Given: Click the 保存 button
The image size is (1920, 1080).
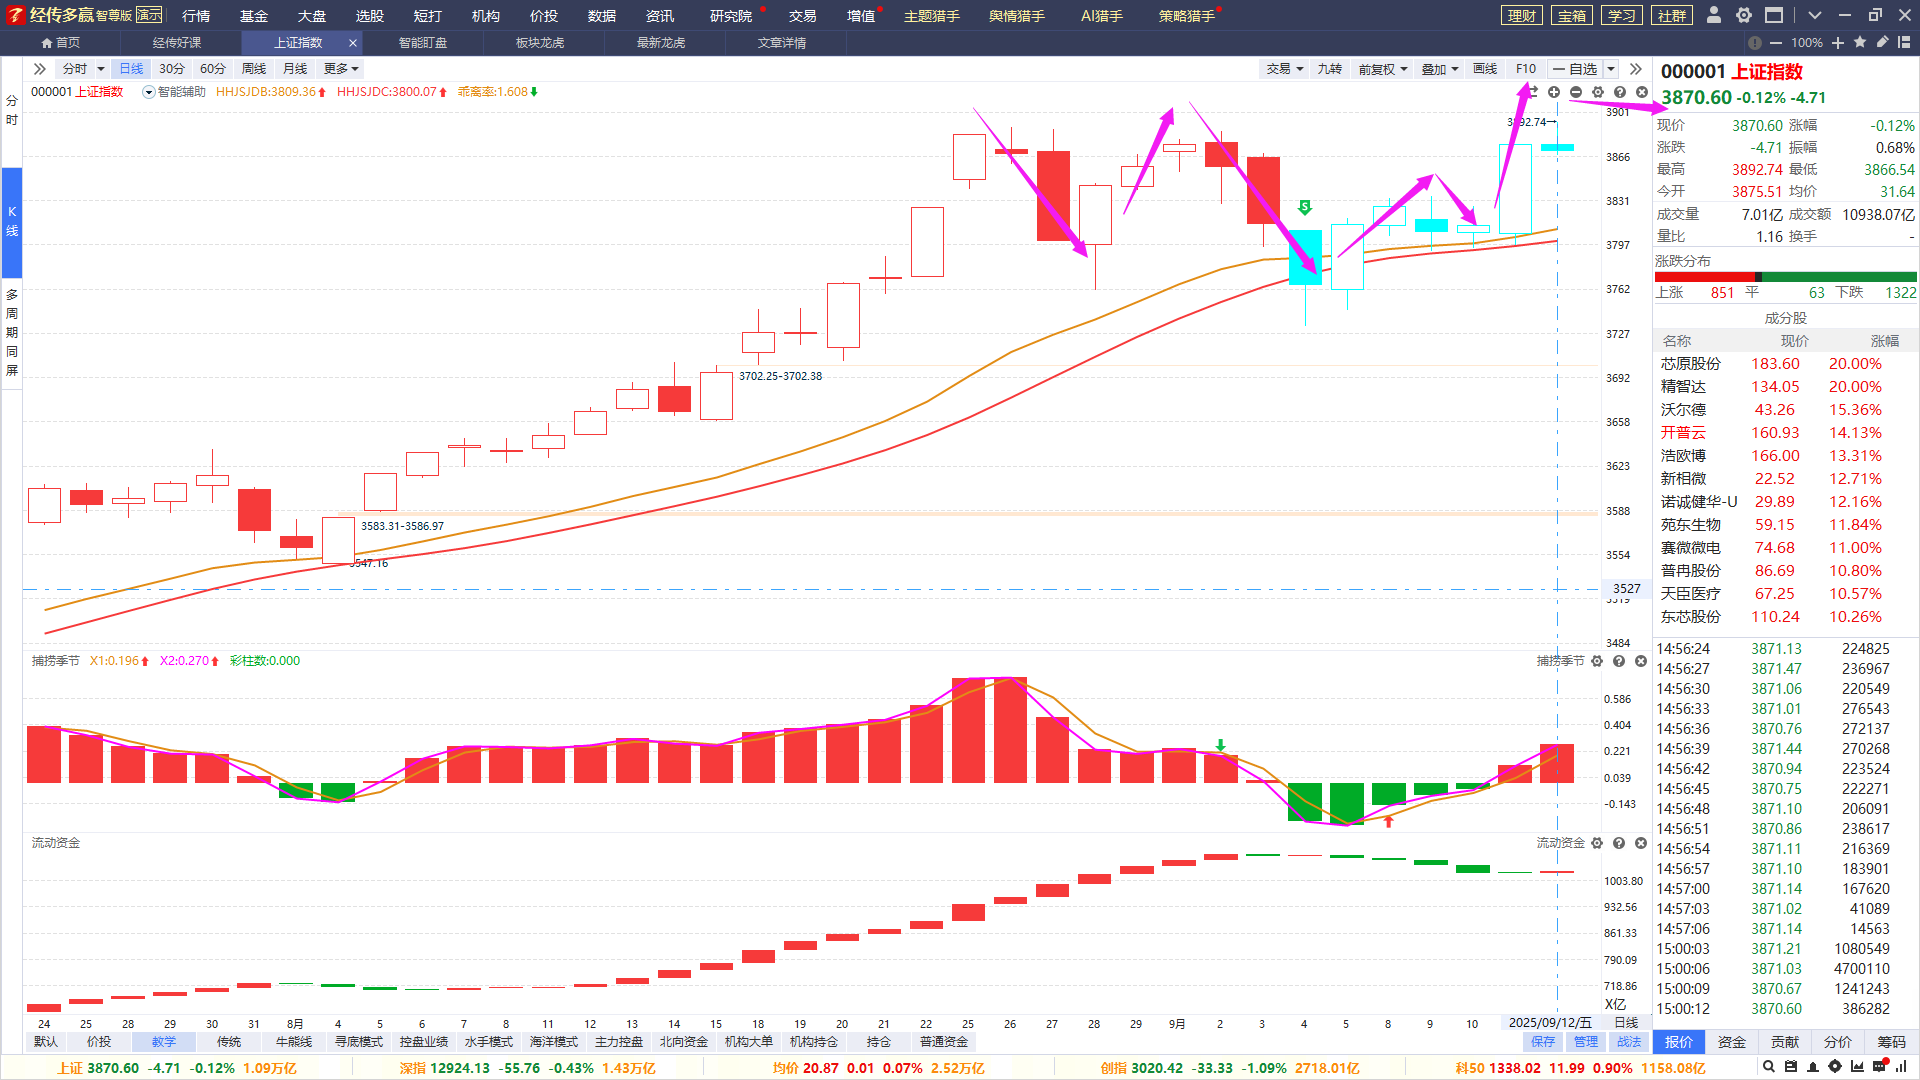Looking at the screenshot, I should click(x=1543, y=1041).
